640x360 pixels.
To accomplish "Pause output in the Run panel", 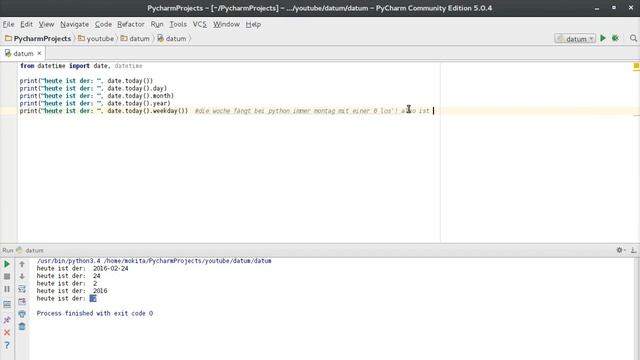I will (7, 289).
